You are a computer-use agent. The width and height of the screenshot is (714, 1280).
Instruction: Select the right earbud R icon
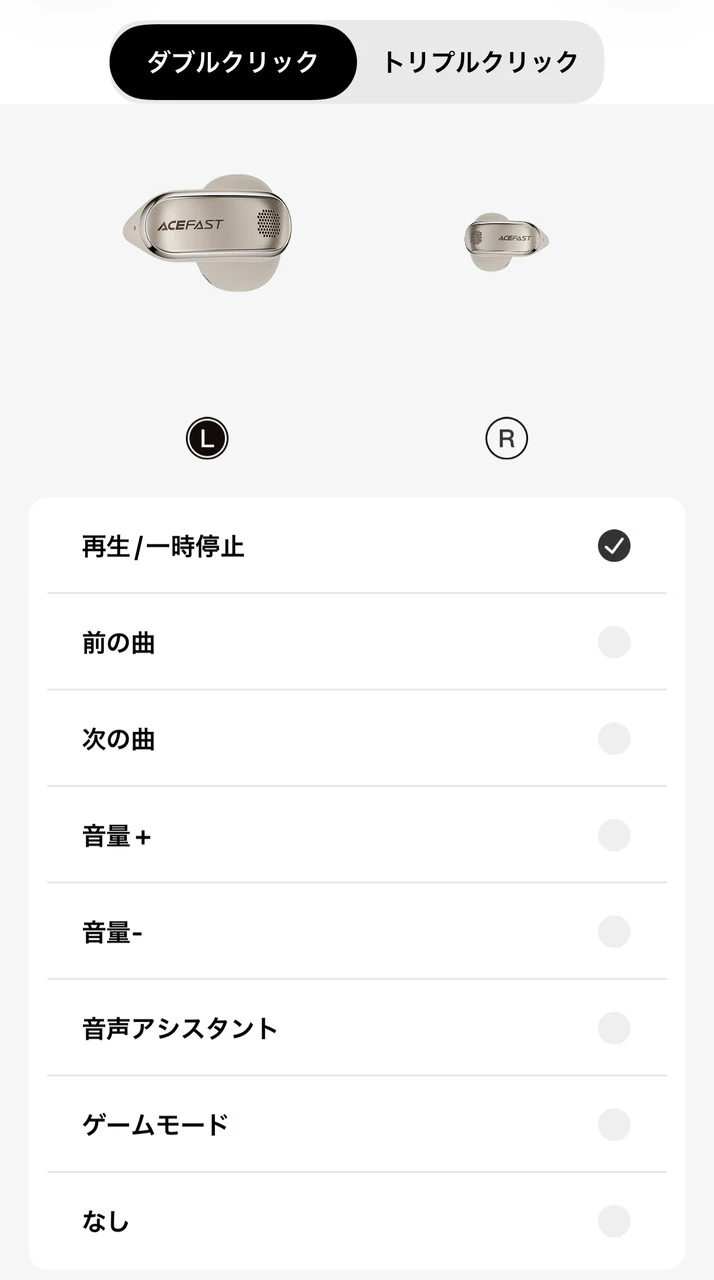506,438
